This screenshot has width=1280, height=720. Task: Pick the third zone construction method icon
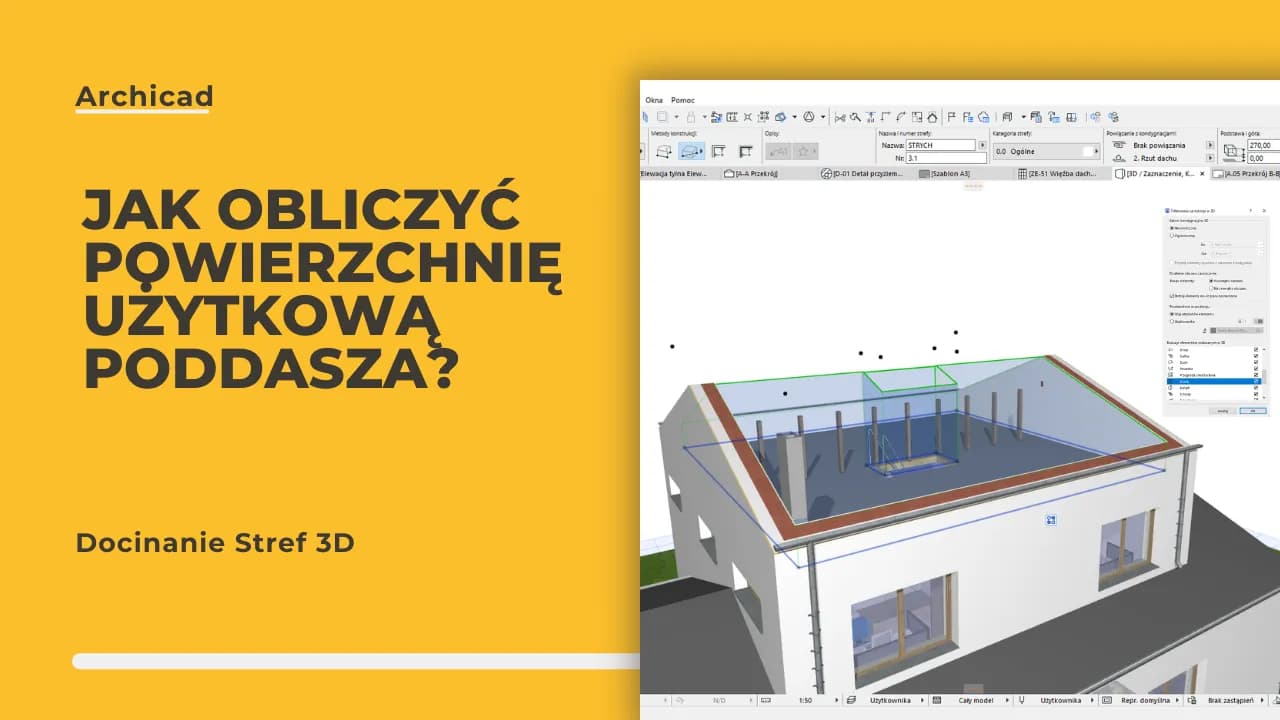pos(718,152)
